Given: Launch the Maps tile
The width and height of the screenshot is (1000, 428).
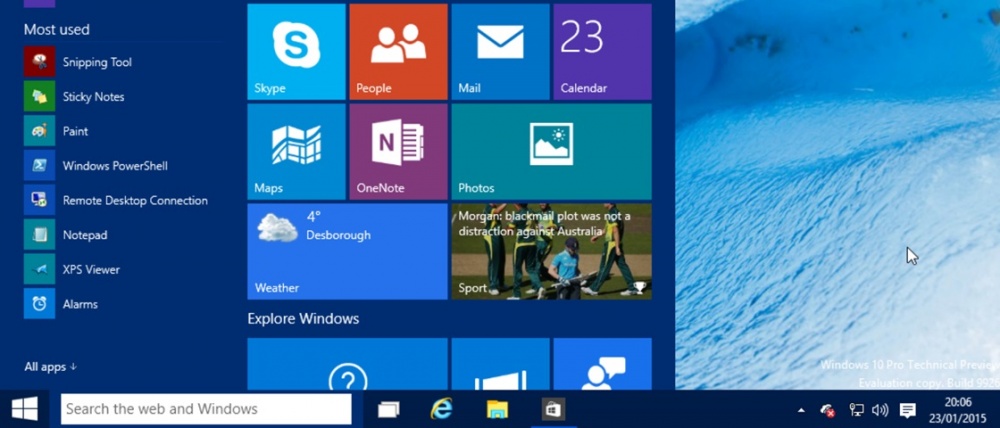Looking at the screenshot, I should (296, 152).
